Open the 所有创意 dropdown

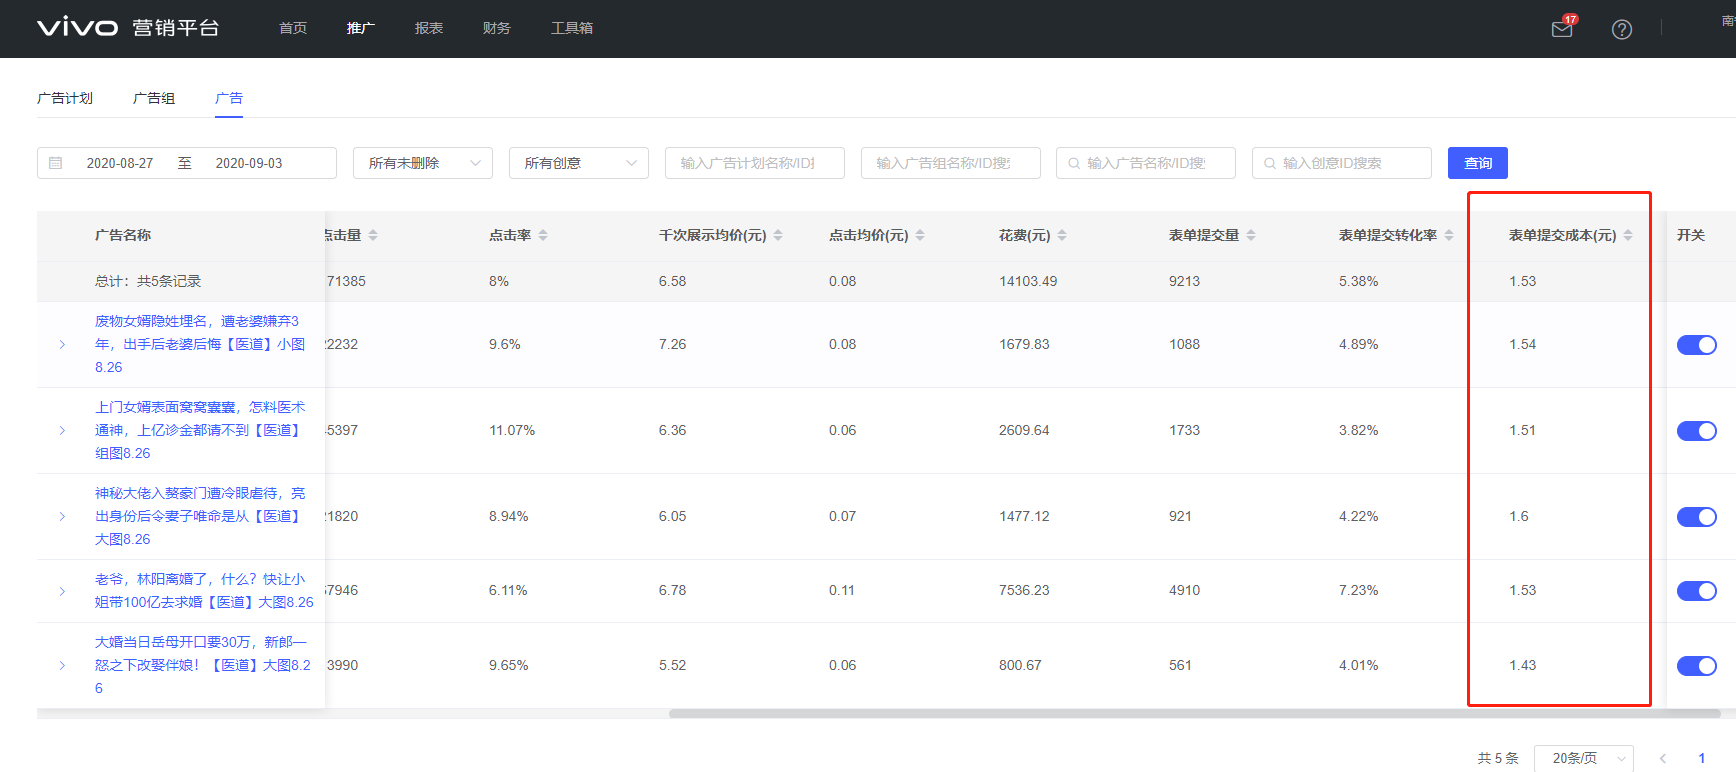578,163
